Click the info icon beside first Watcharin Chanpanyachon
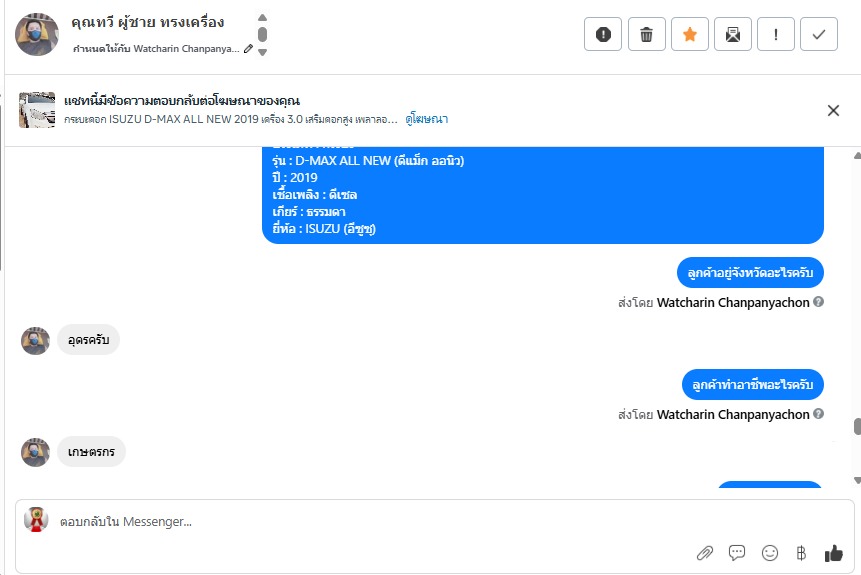Viewport: 861px width, 575px height. point(819,302)
